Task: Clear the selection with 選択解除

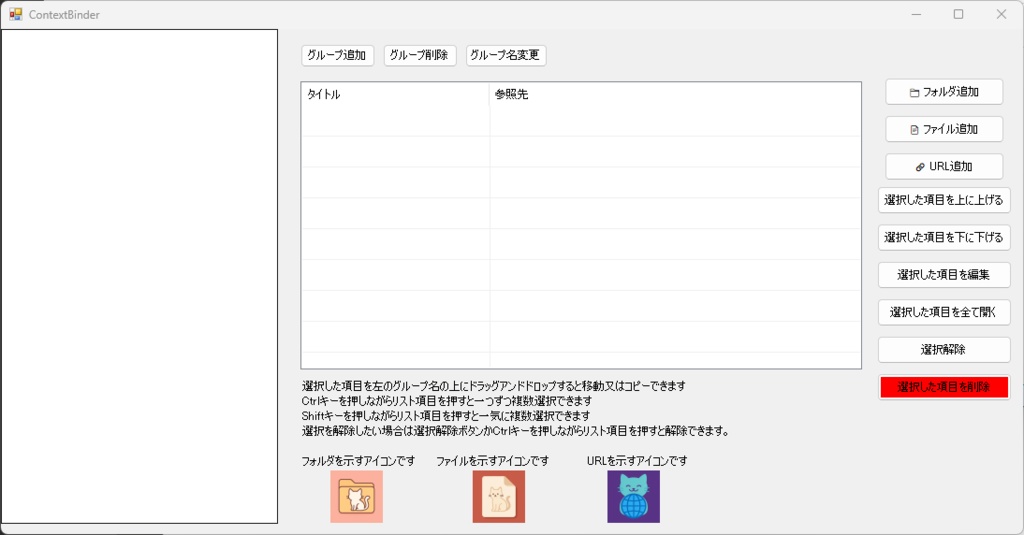Action: click(x=944, y=349)
